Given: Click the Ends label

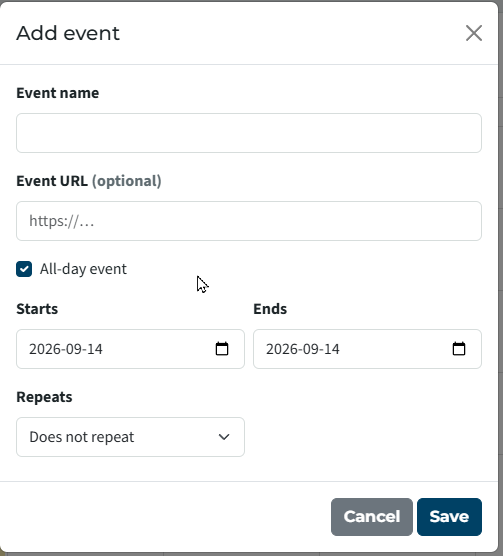Looking at the screenshot, I should click(270, 309).
